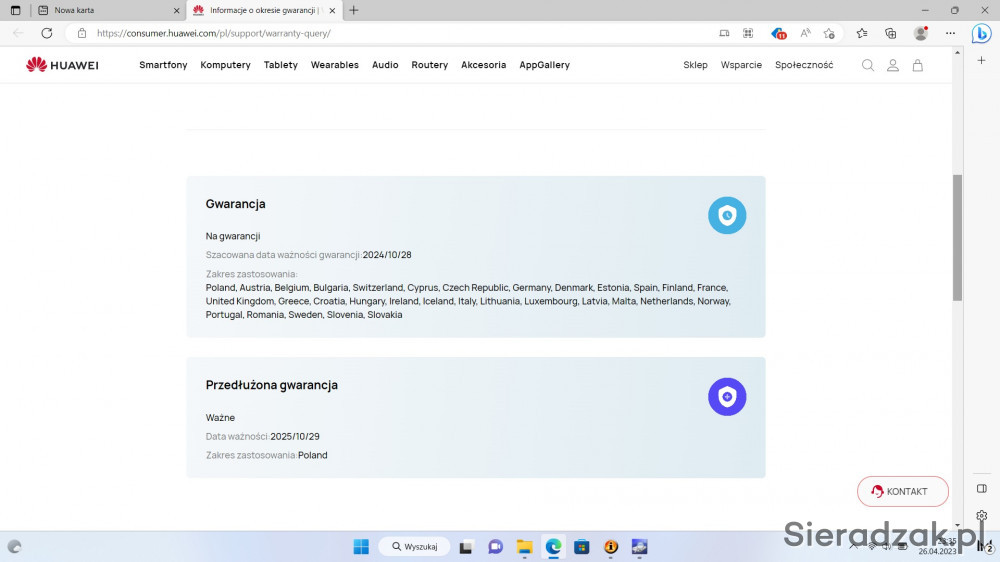Click the purple extended warranty shield icon
1000x562 pixels.
pyautogui.click(x=727, y=397)
